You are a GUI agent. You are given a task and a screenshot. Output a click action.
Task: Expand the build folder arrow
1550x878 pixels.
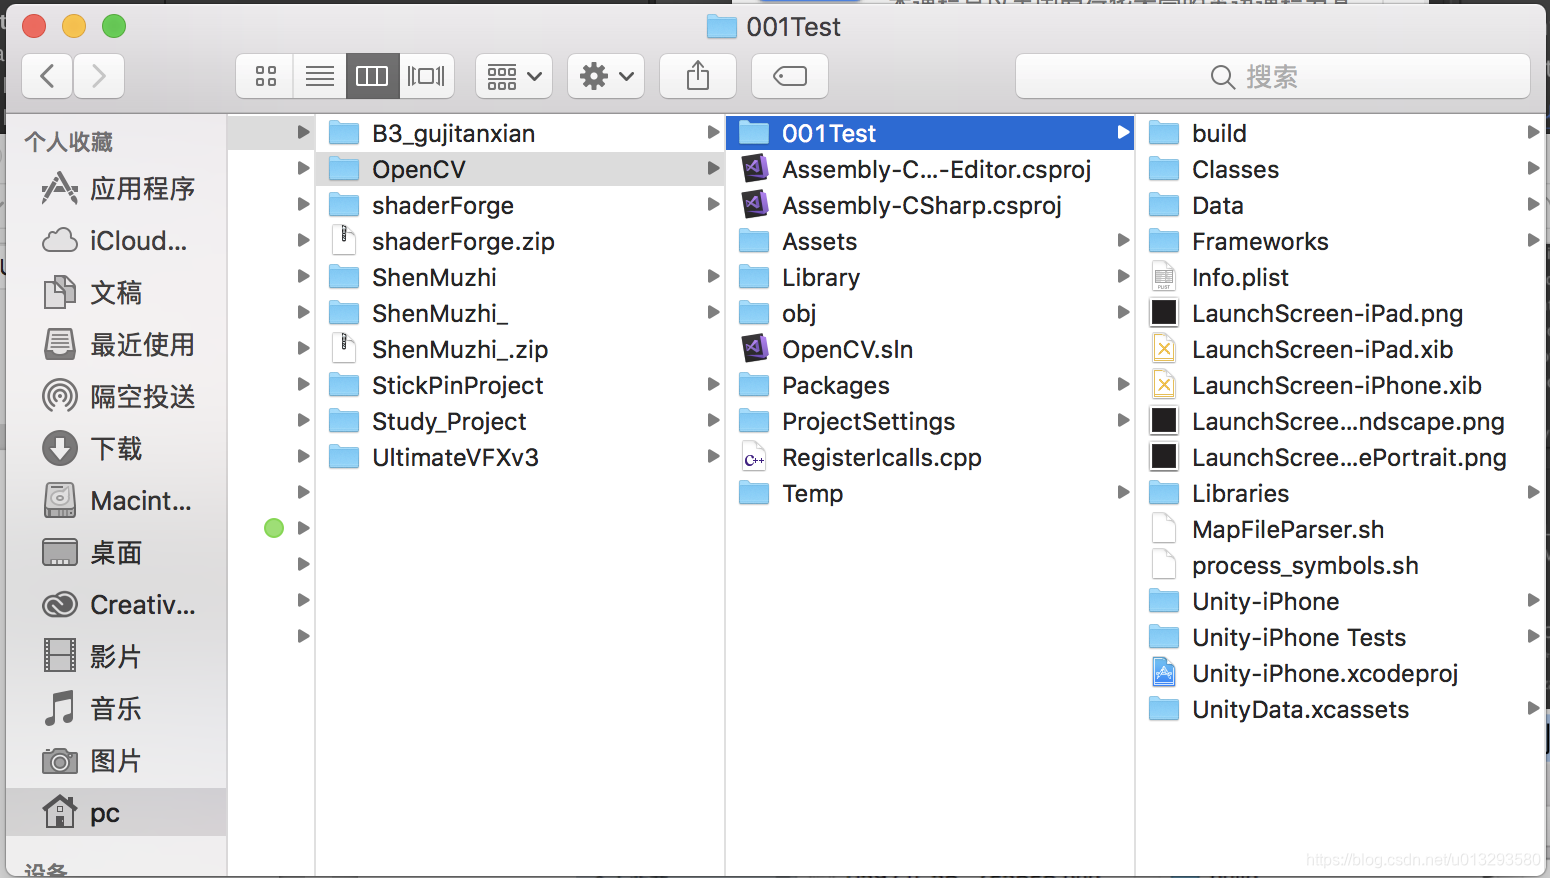click(1533, 133)
